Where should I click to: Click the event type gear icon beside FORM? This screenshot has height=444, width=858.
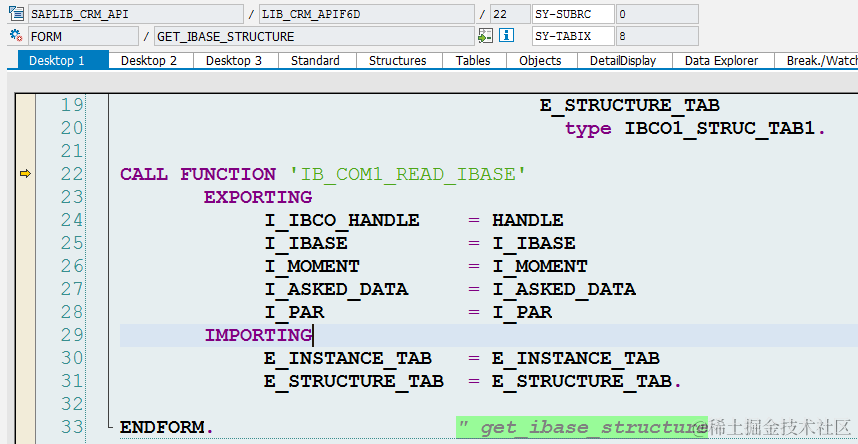pyautogui.click(x=15, y=37)
